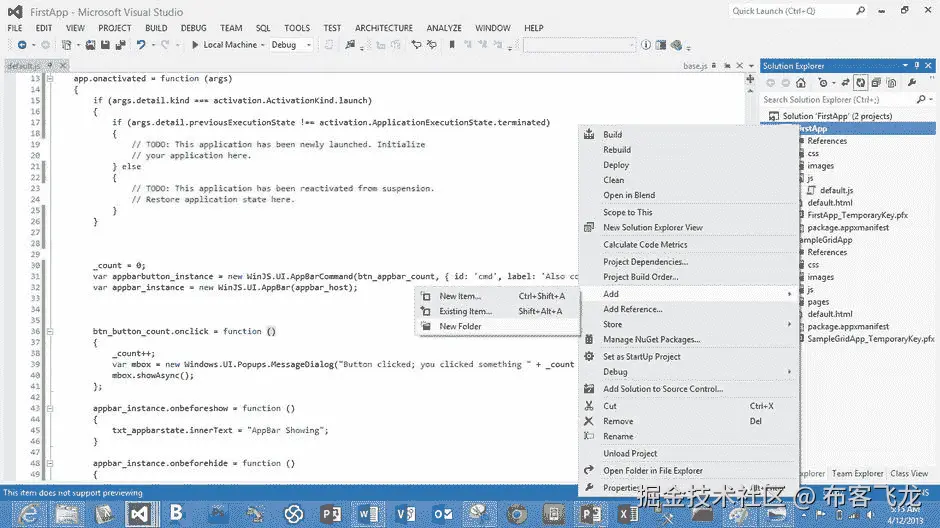Select Existing Item in the Add submenu
940x528 pixels.
497,311
